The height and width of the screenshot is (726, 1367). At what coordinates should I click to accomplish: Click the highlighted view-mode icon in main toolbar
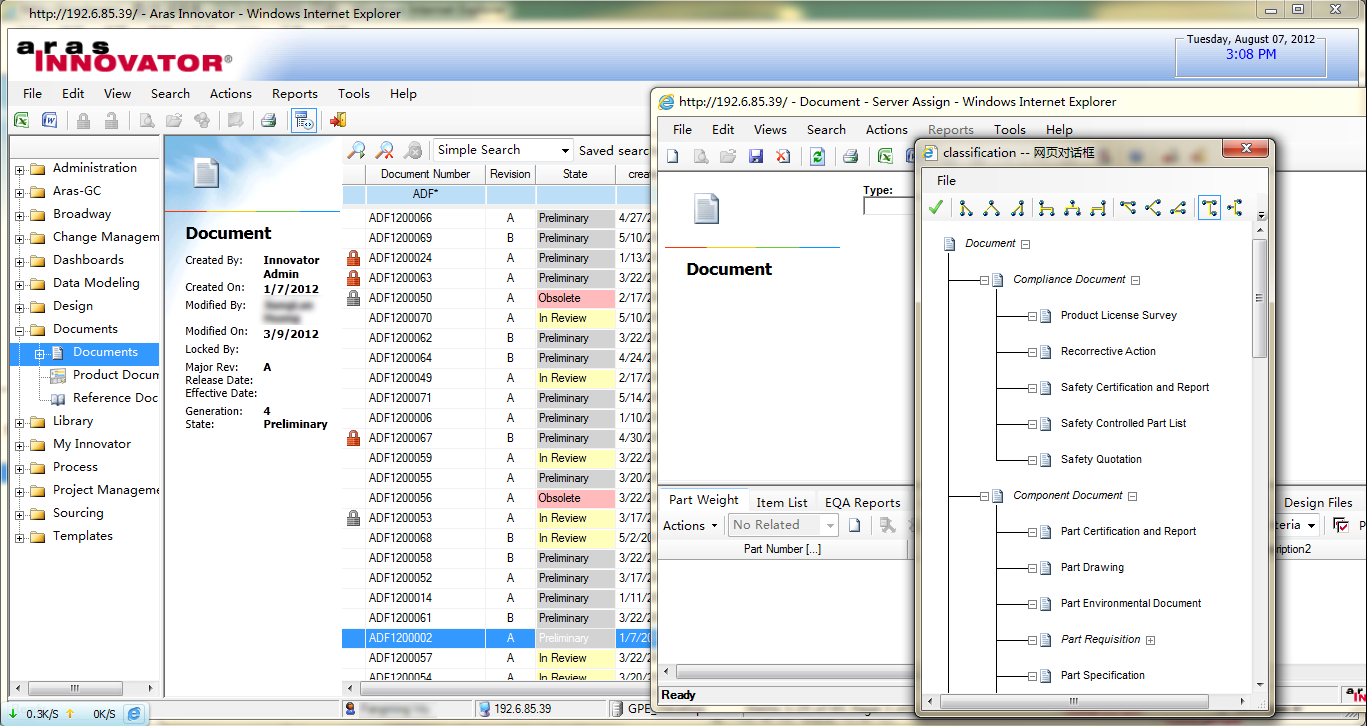pos(304,120)
